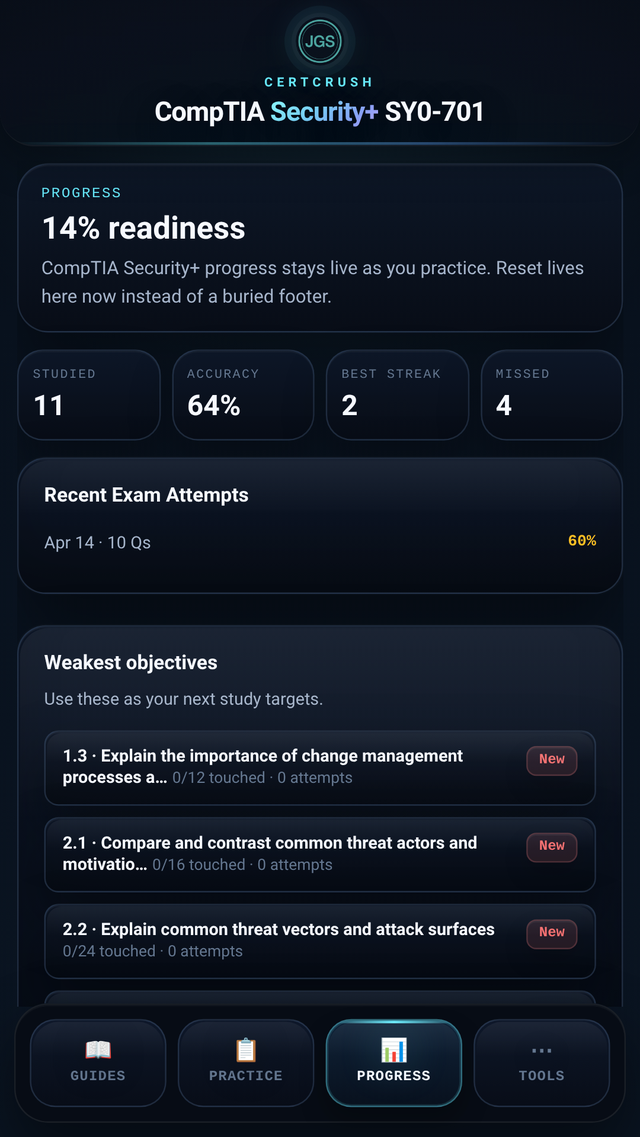Switch to the Guides tab

pyautogui.click(x=97, y=1062)
